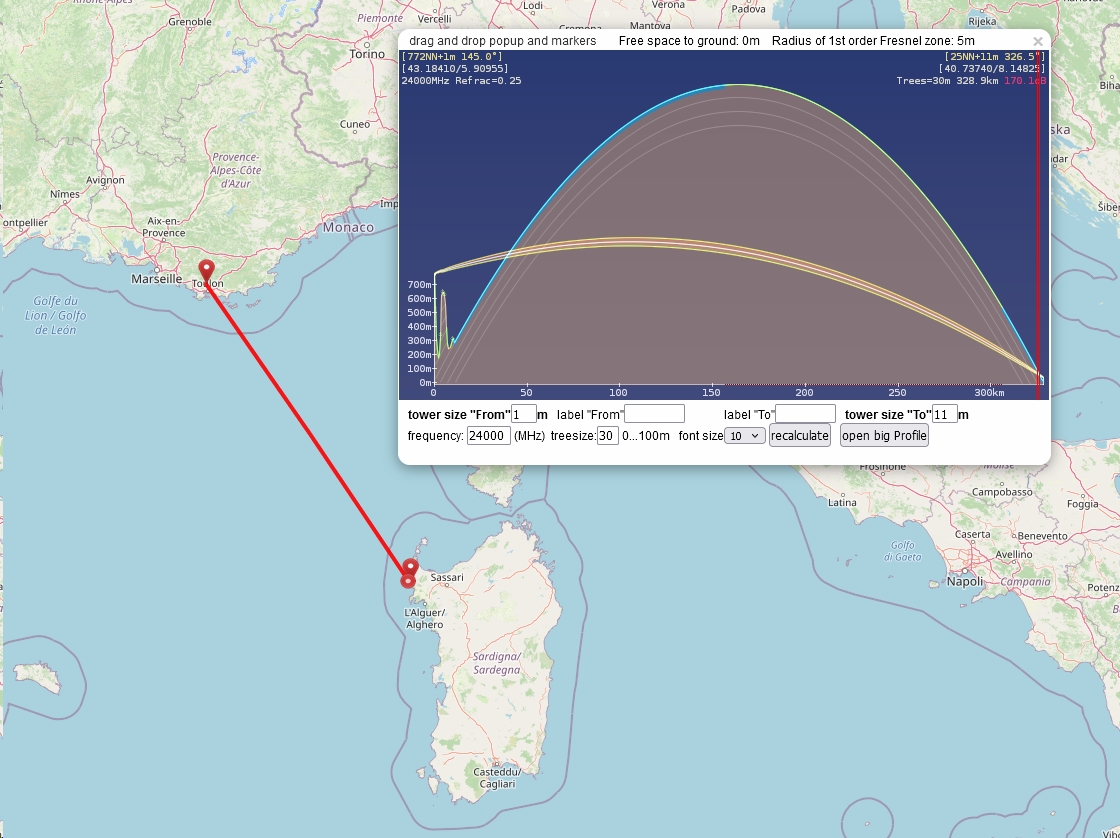1120x838 pixels.
Task: Click the green terrain peak at profile start
Action: coord(442,295)
